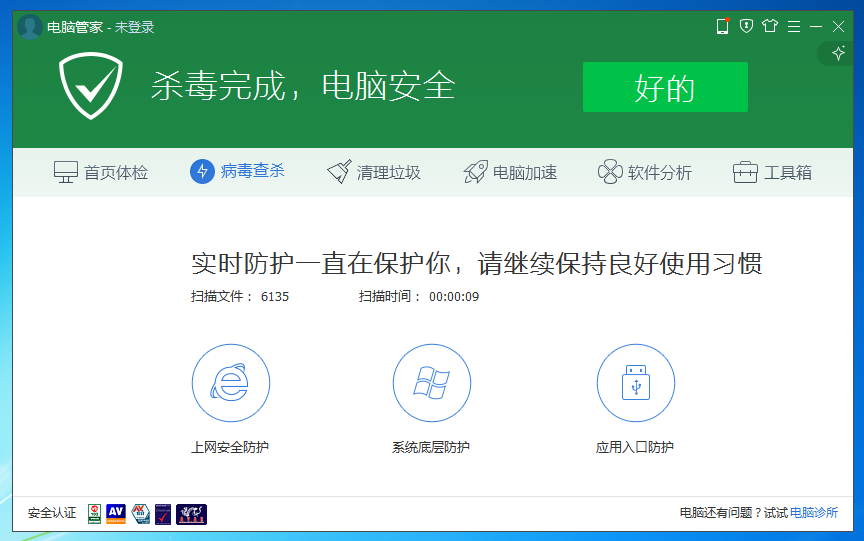The height and width of the screenshot is (541, 864).
Task: Switch to 工具箱 tab
Action: click(772, 172)
